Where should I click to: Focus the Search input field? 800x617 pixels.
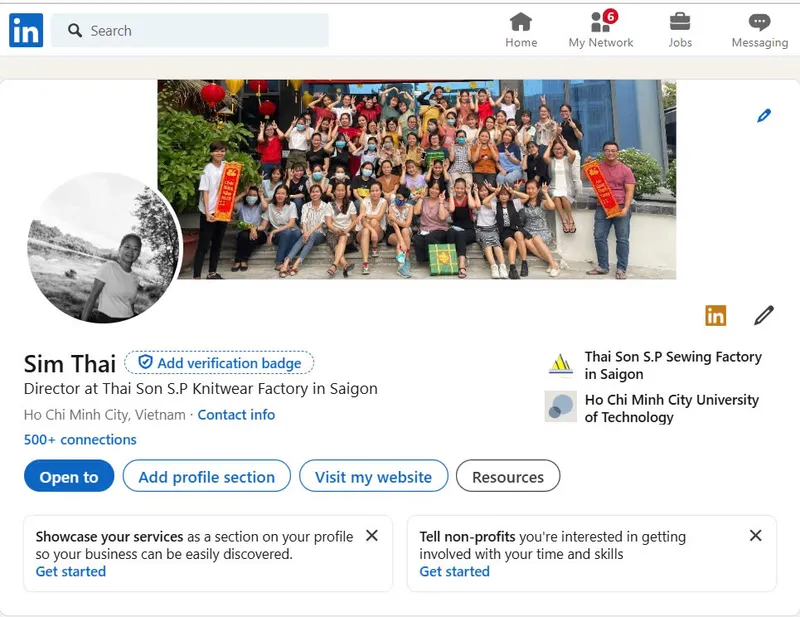(190, 31)
